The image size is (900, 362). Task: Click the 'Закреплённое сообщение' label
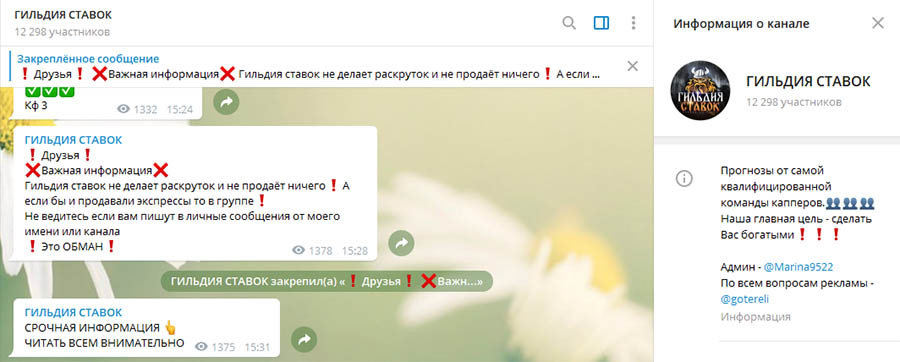(88, 59)
